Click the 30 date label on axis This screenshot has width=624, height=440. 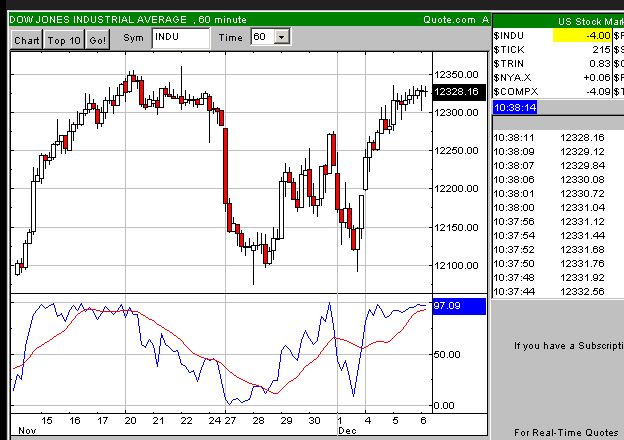click(x=314, y=421)
